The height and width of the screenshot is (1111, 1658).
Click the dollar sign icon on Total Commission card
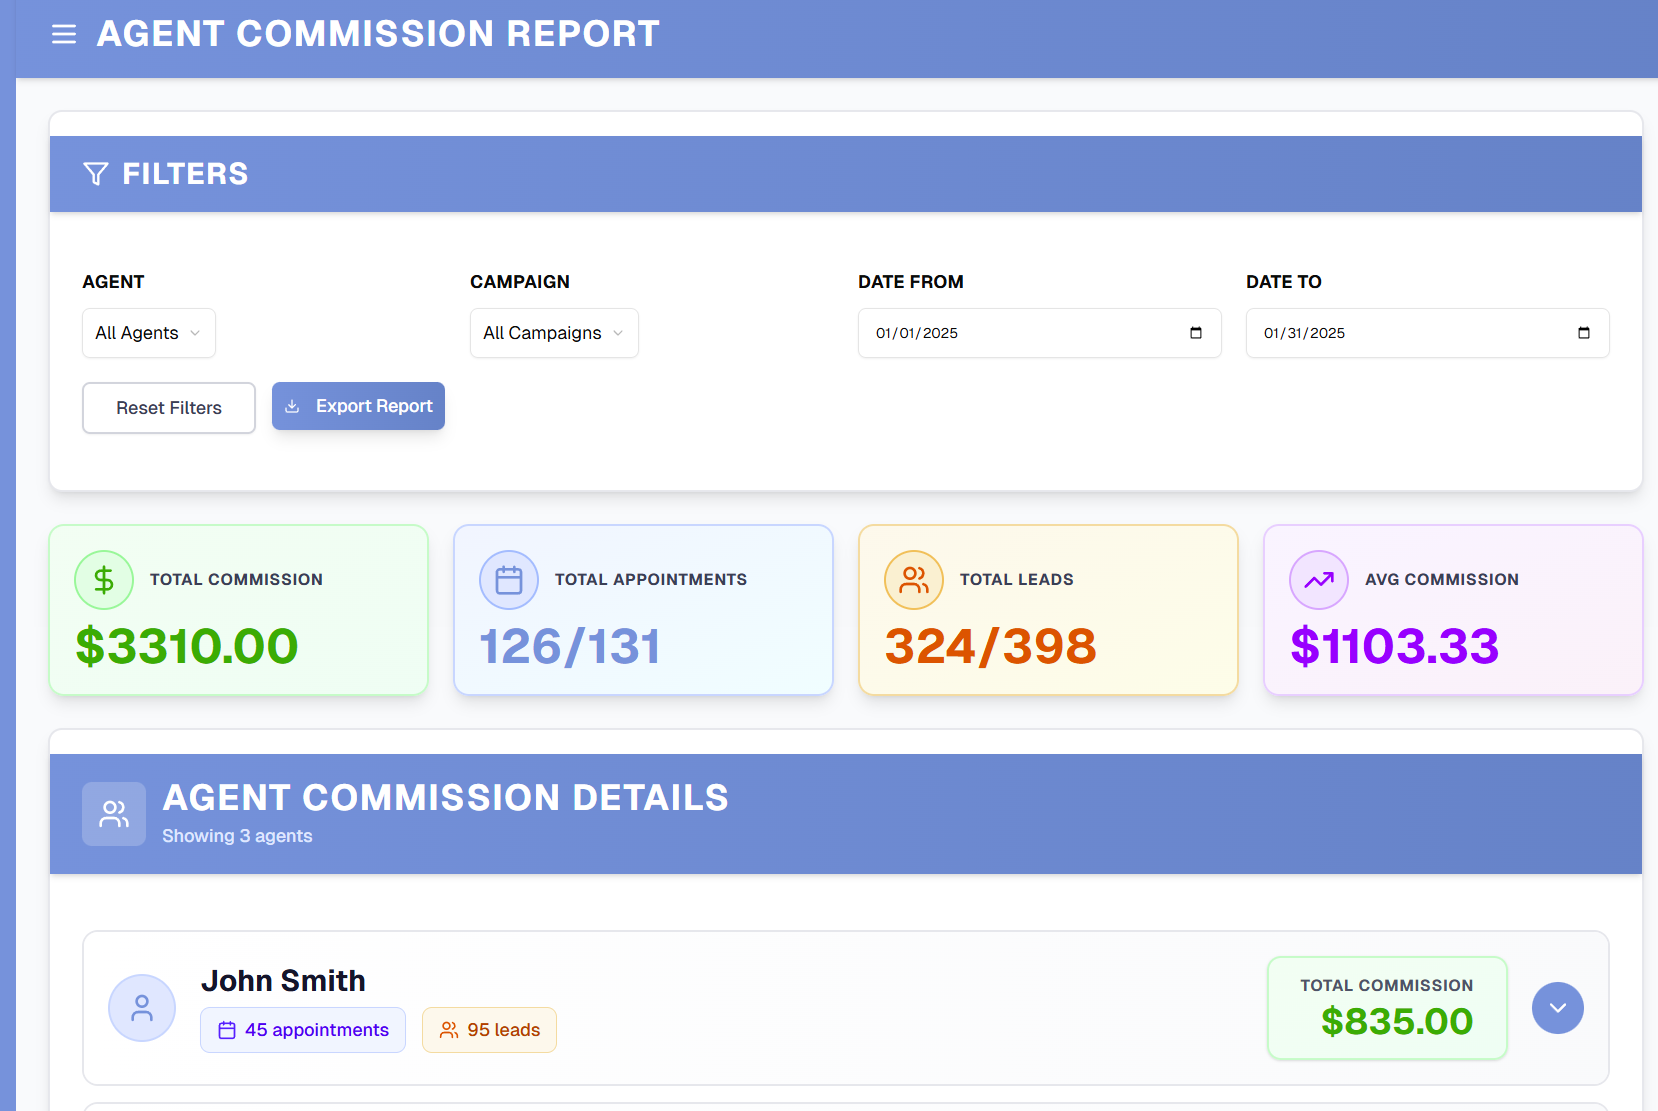tap(103, 579)
